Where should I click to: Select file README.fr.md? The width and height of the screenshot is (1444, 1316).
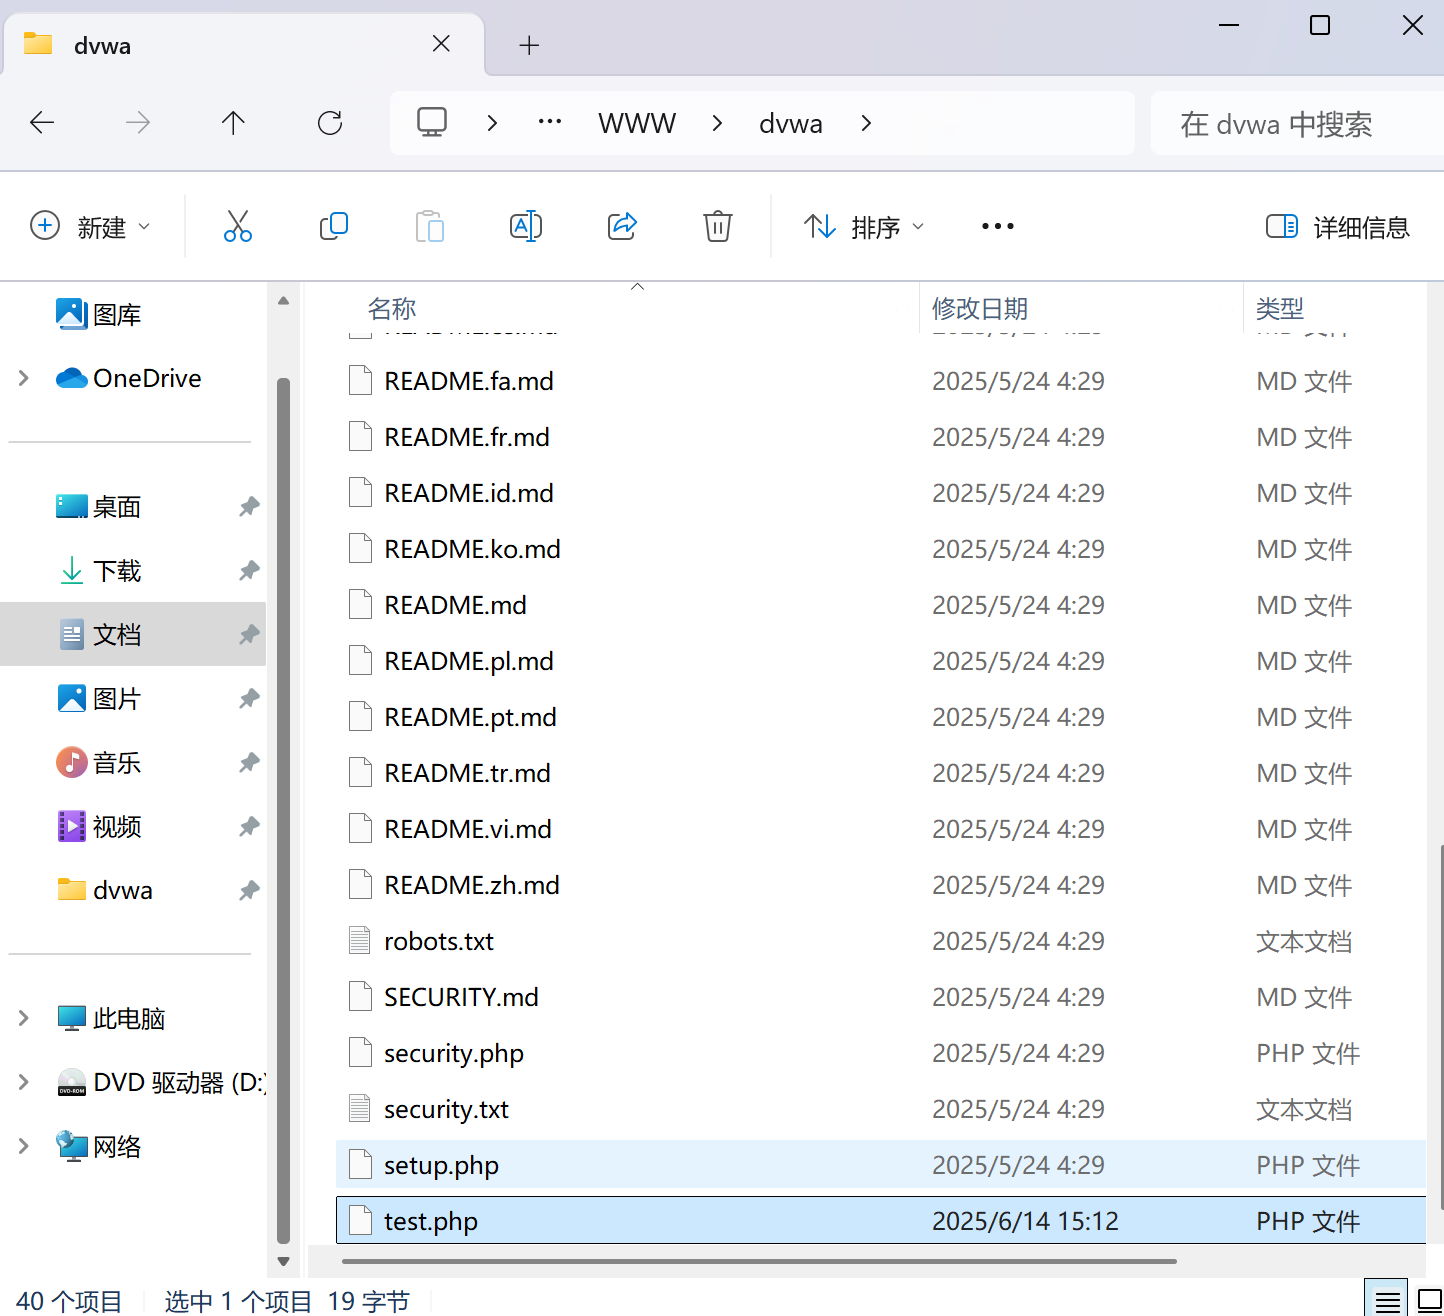tap(881, 437)
